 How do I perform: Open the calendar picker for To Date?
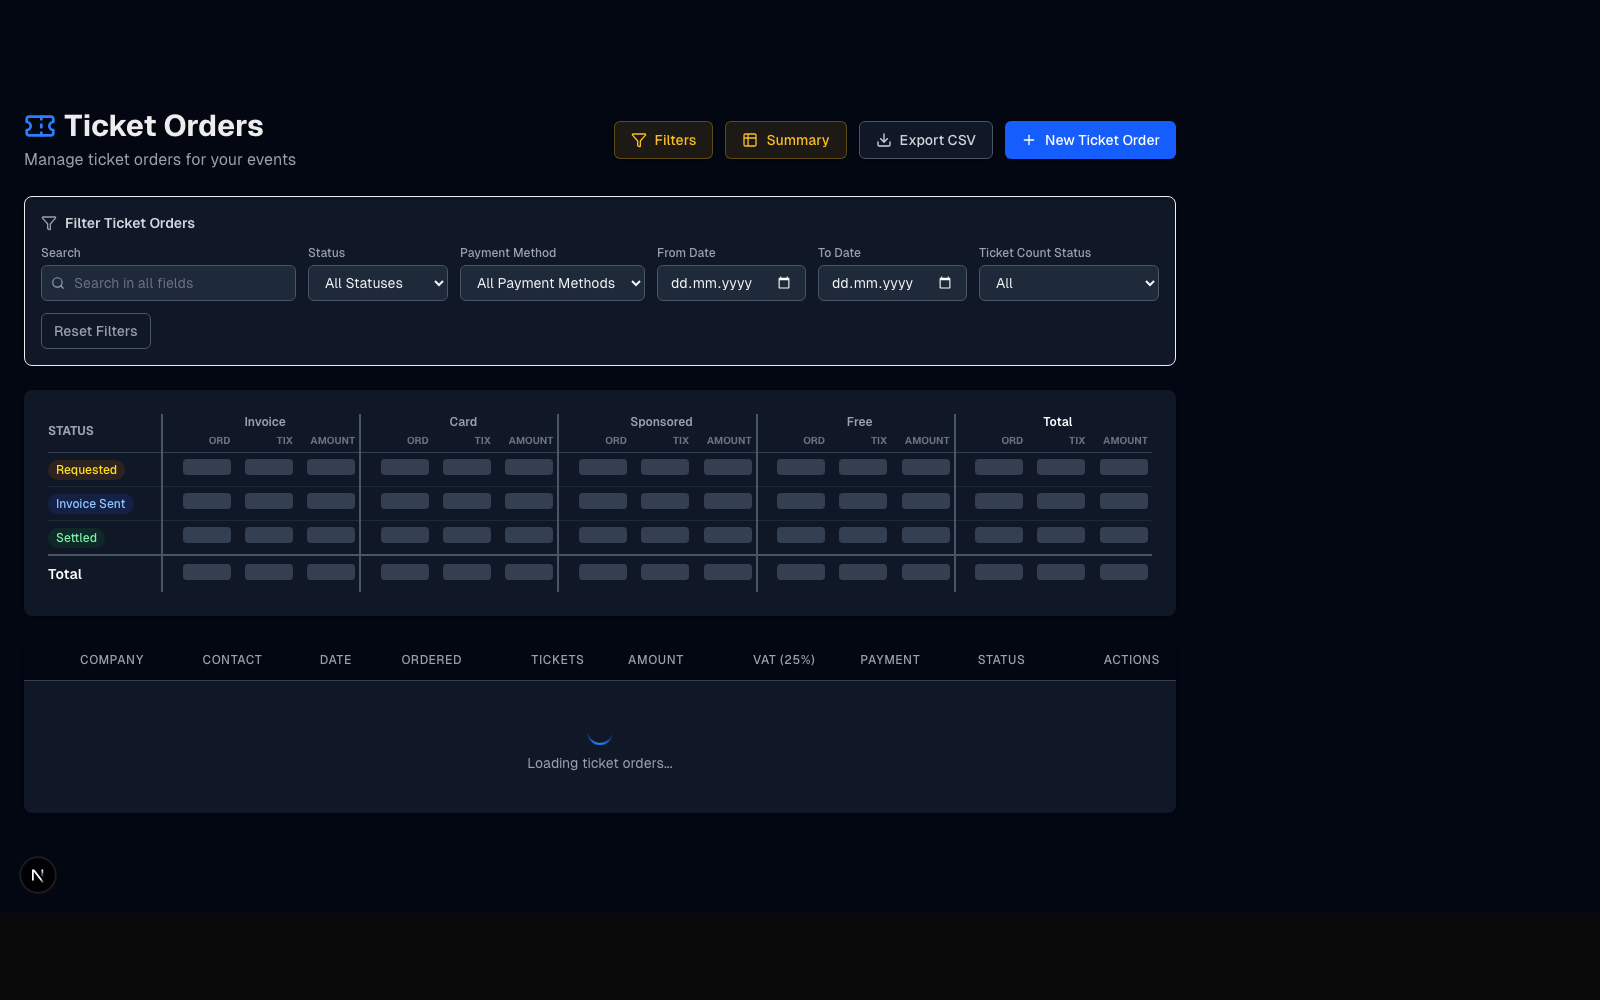point(946,283)
